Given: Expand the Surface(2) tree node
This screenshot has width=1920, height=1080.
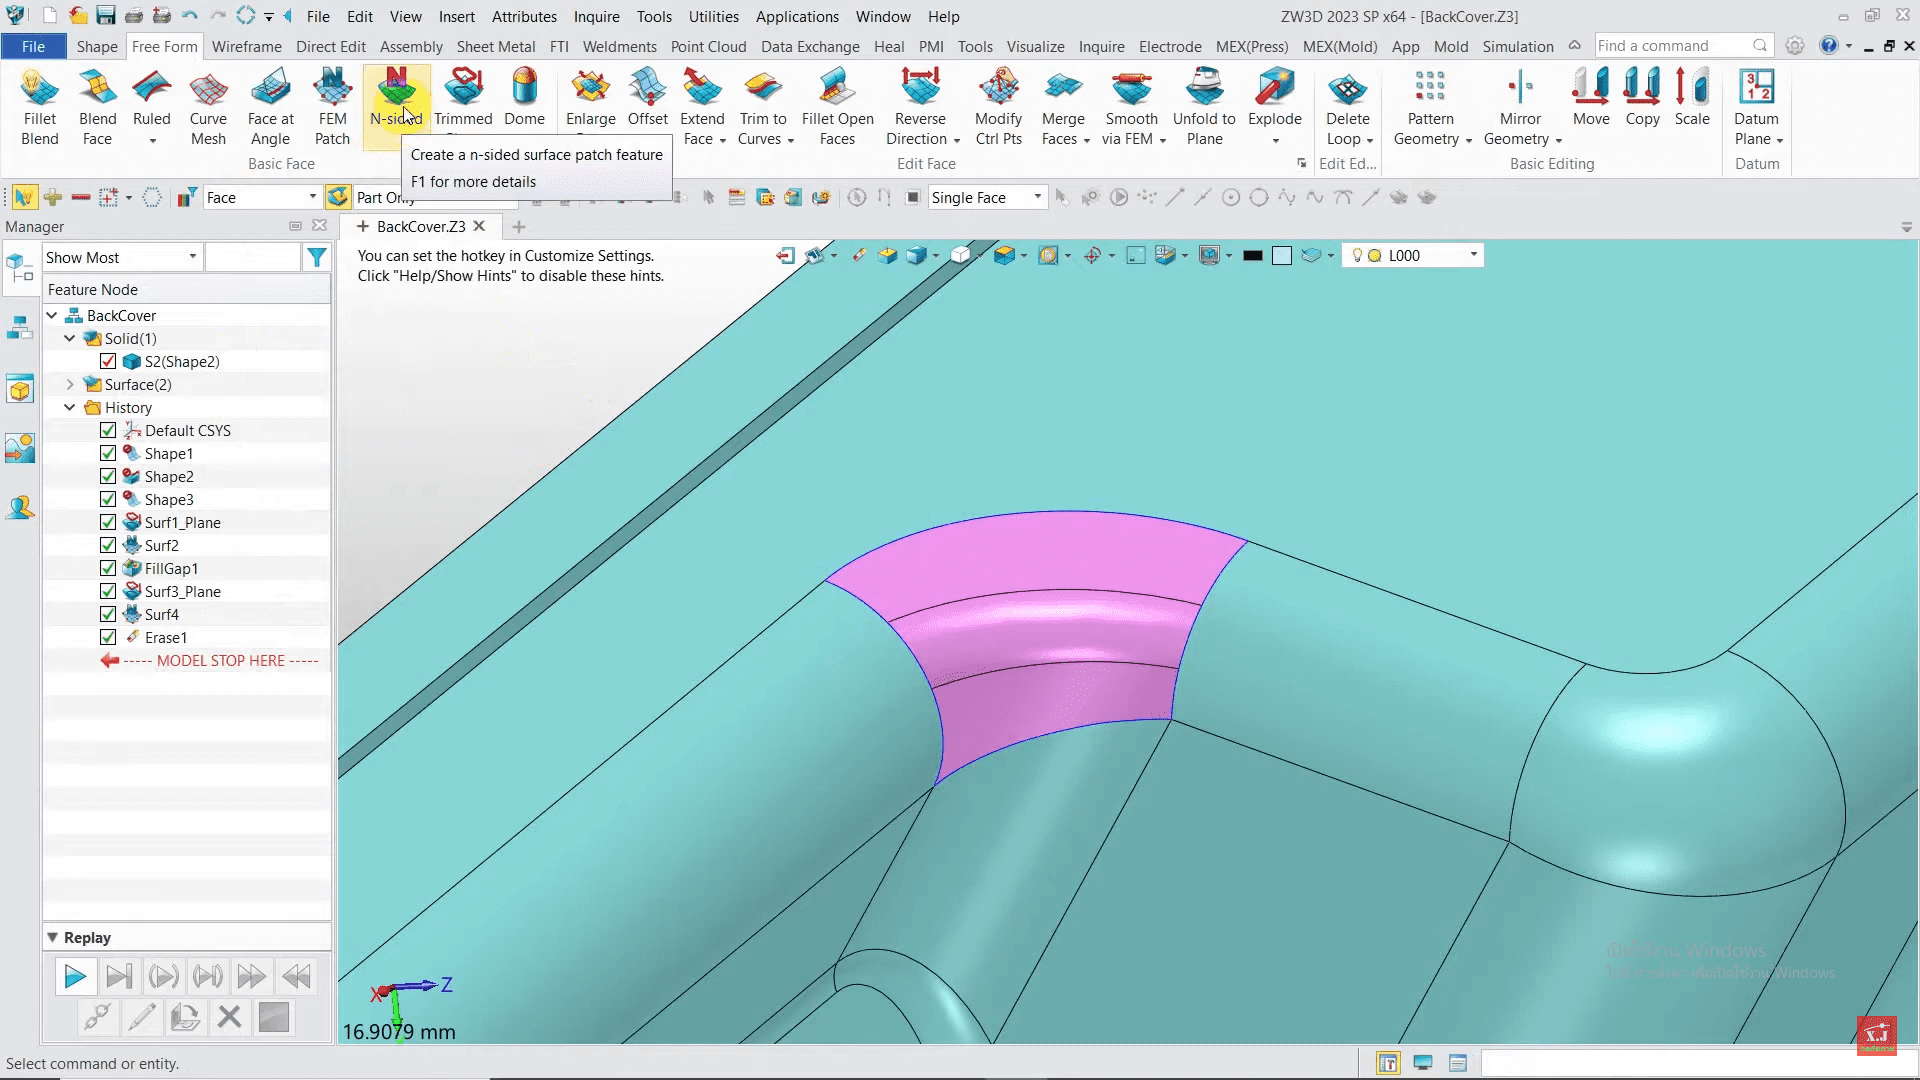Looking at the screenshot, I should point(70,384).
